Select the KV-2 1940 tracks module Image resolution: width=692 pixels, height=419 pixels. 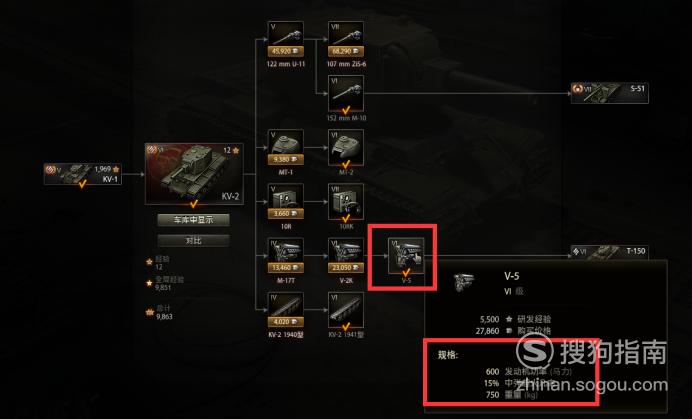(286, 310)
